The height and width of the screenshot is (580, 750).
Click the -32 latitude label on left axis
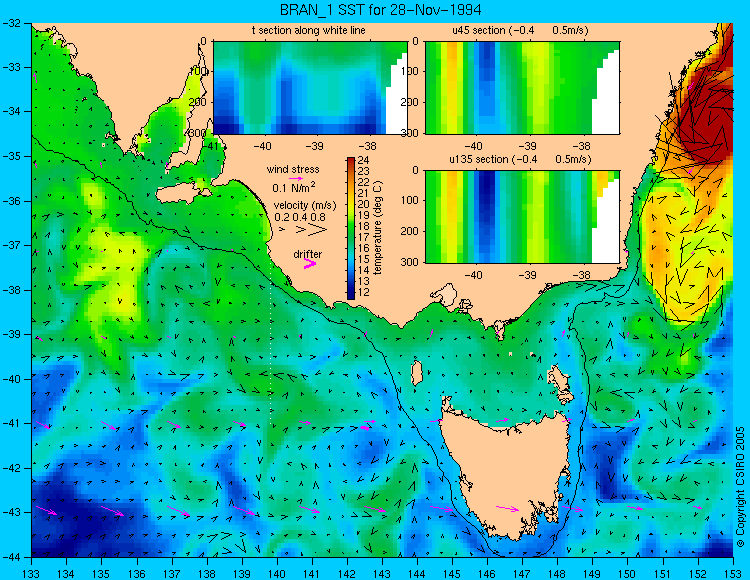[12, 23]
